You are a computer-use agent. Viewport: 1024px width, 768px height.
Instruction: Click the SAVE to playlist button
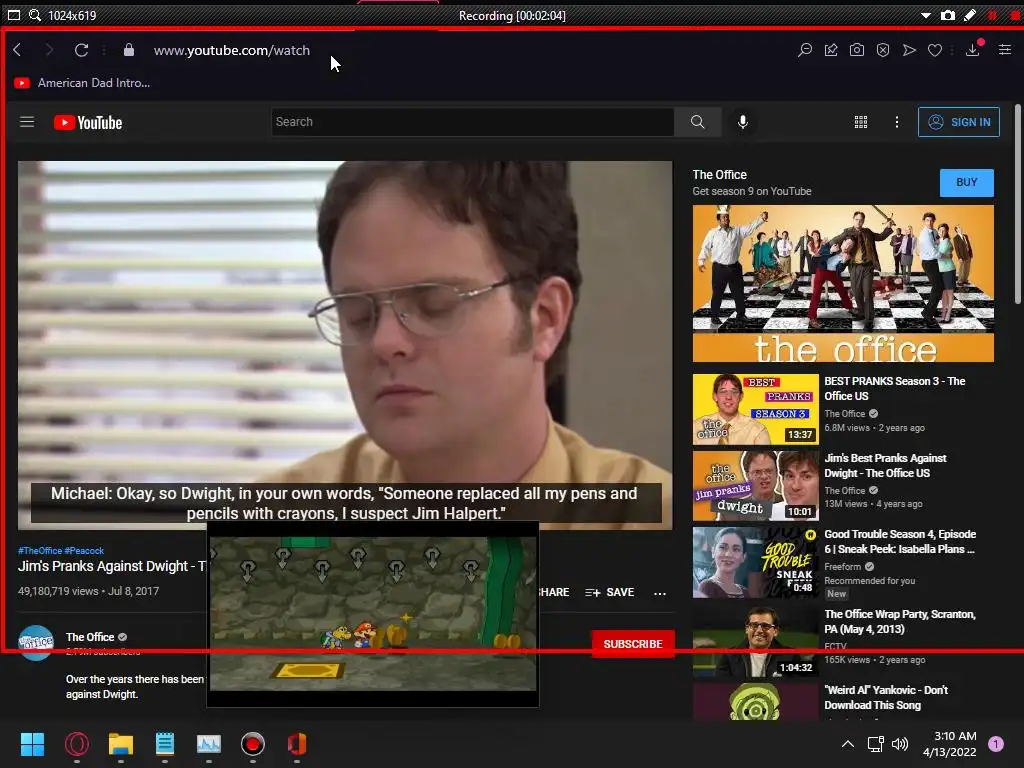point(610,592)
